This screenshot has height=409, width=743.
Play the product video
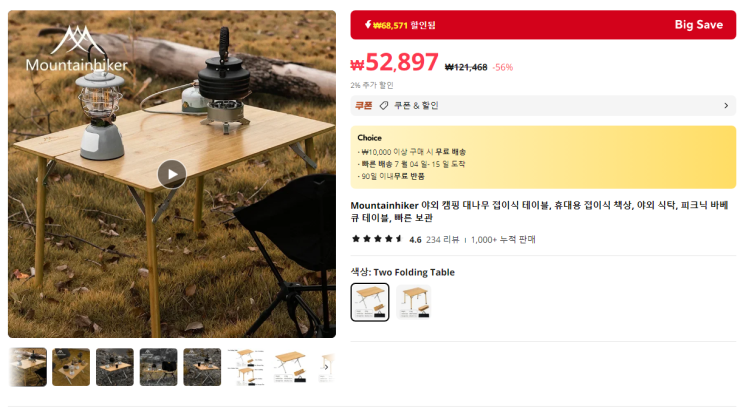[172, 174]
